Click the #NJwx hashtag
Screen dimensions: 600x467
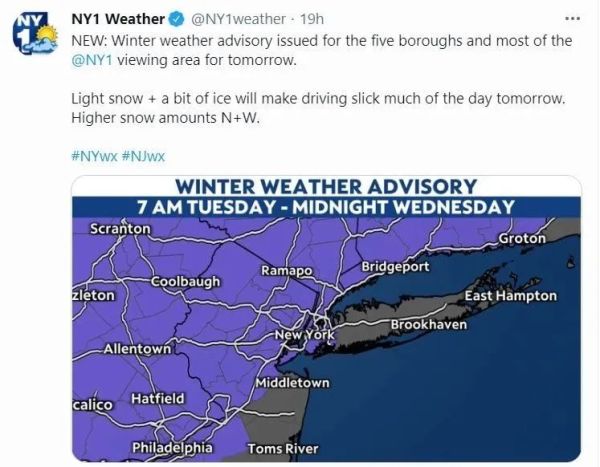click(143, 156)
